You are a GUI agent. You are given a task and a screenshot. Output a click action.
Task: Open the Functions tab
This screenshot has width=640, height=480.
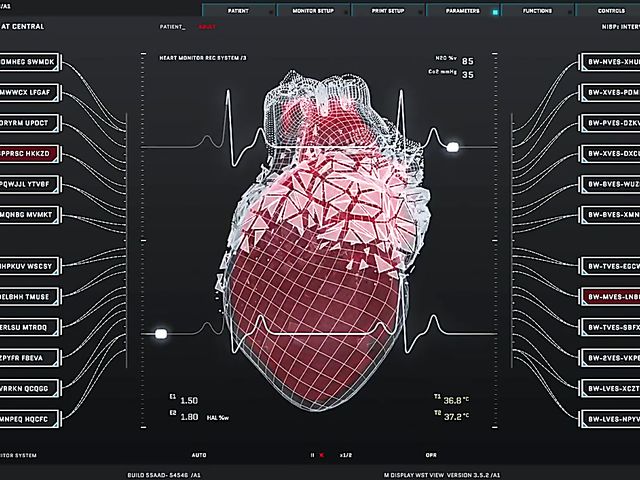click(538, 10)
